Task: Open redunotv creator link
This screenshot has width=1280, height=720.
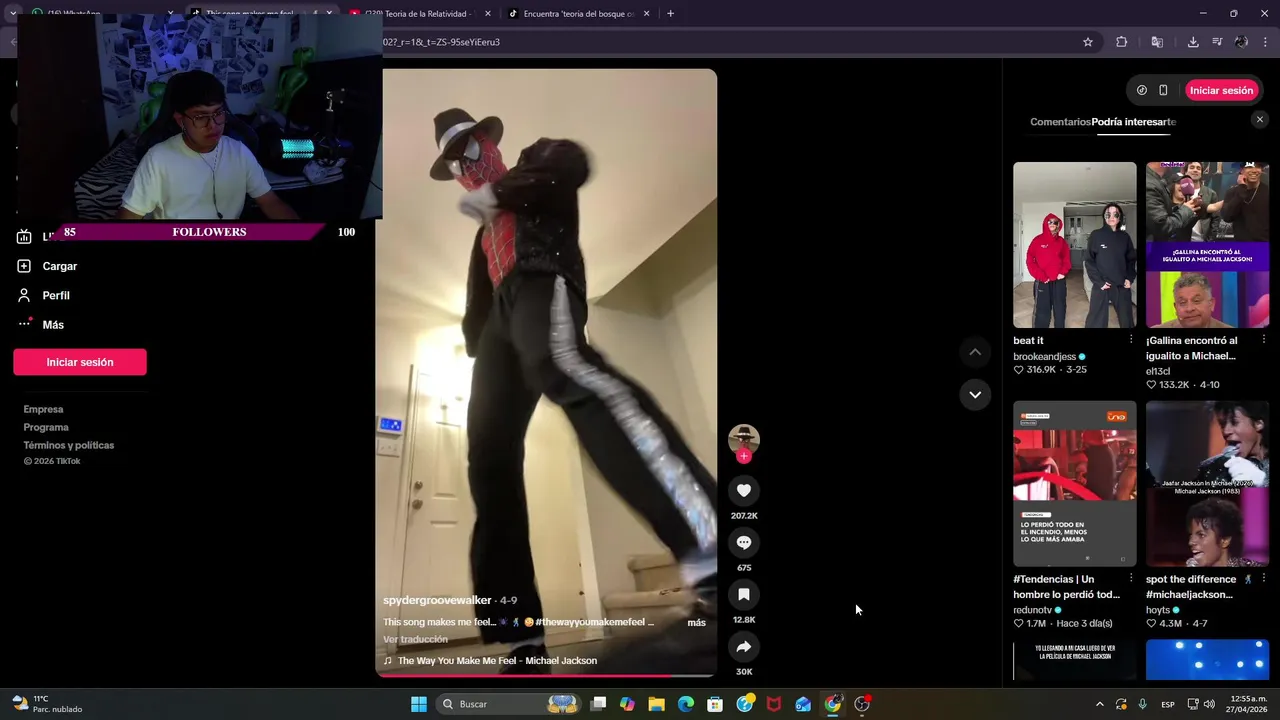Action: click(1032, 609)
